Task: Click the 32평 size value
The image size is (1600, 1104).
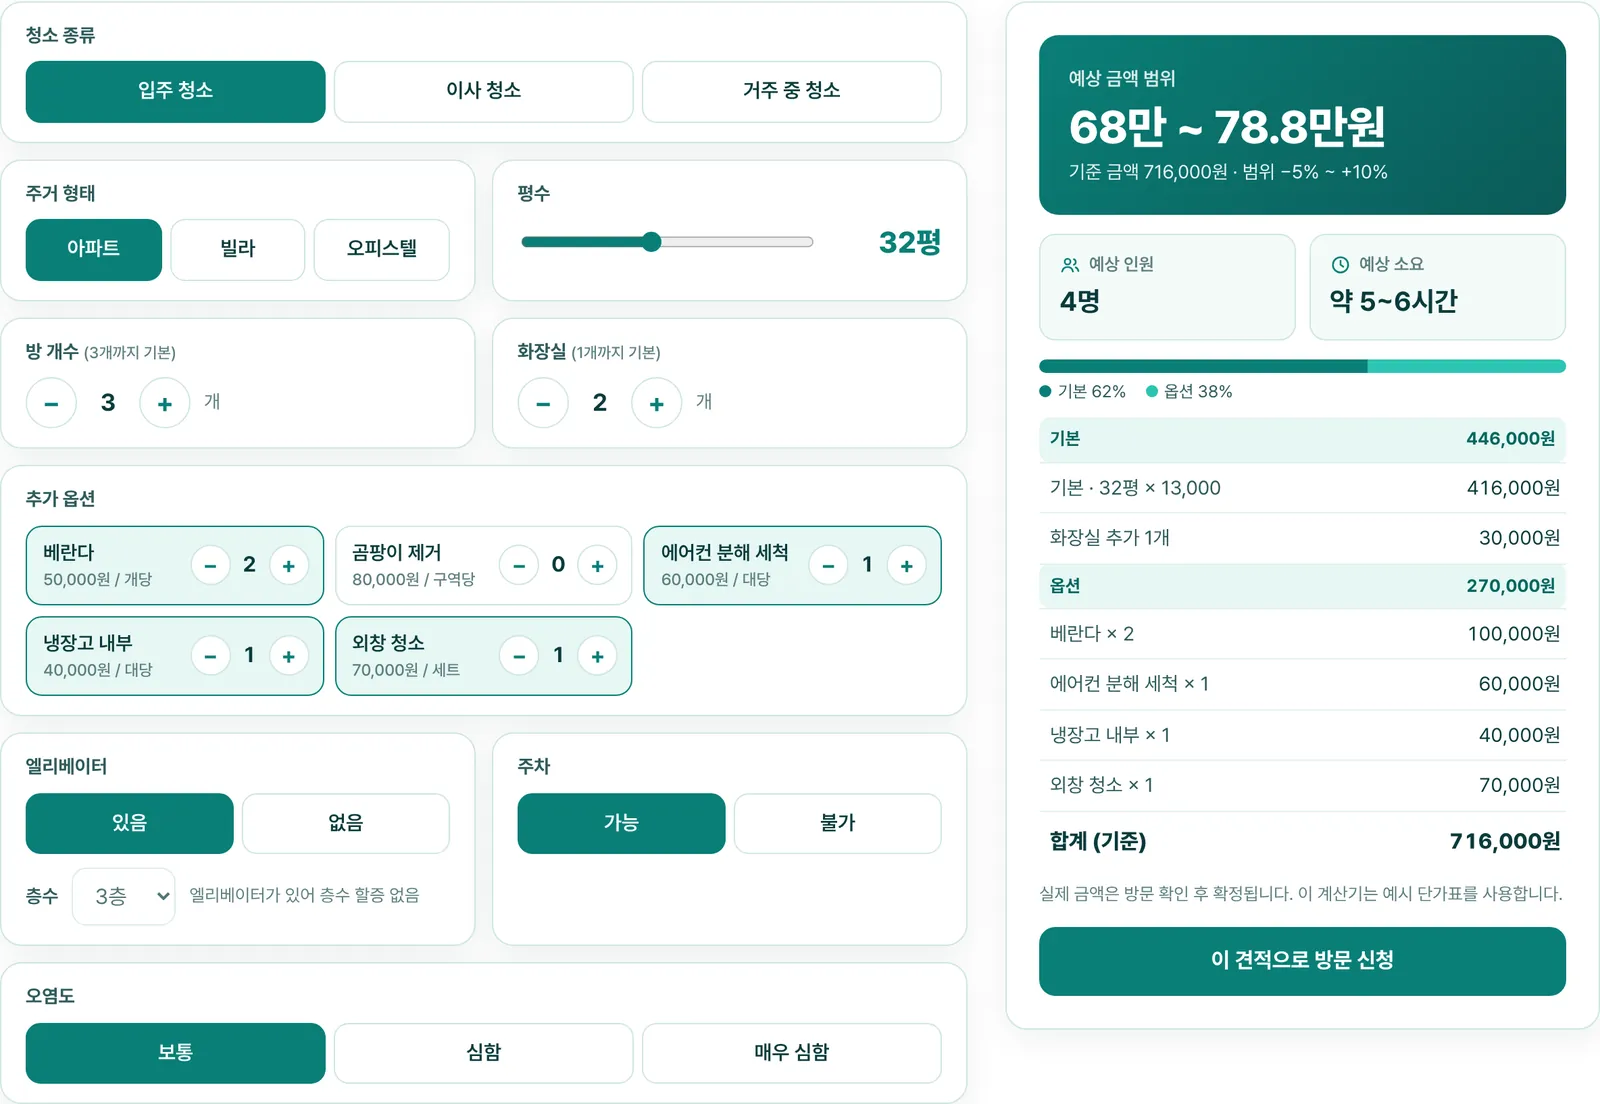Action: tap(910, 242)
